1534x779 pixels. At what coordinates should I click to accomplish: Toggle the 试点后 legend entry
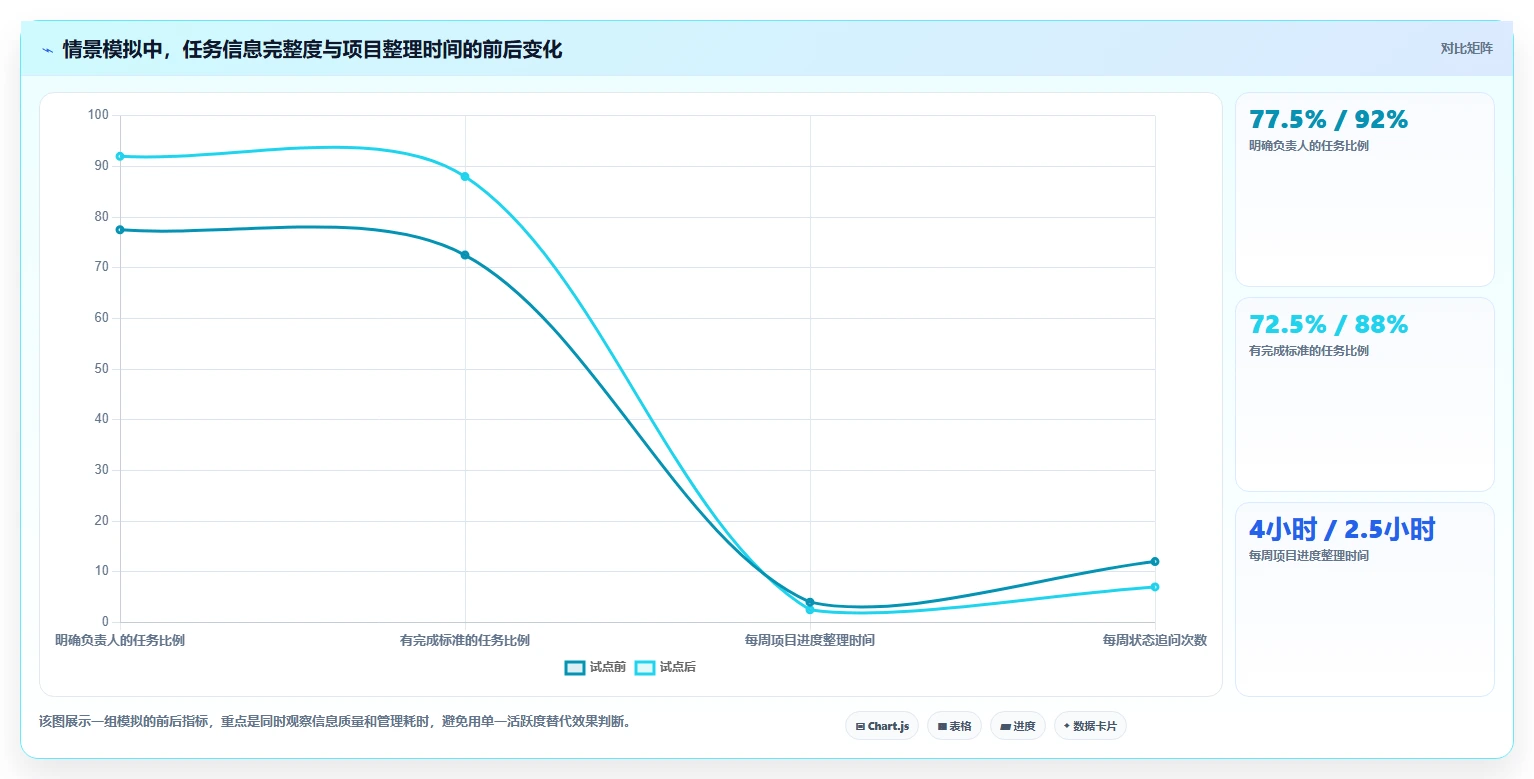[665, 668]
